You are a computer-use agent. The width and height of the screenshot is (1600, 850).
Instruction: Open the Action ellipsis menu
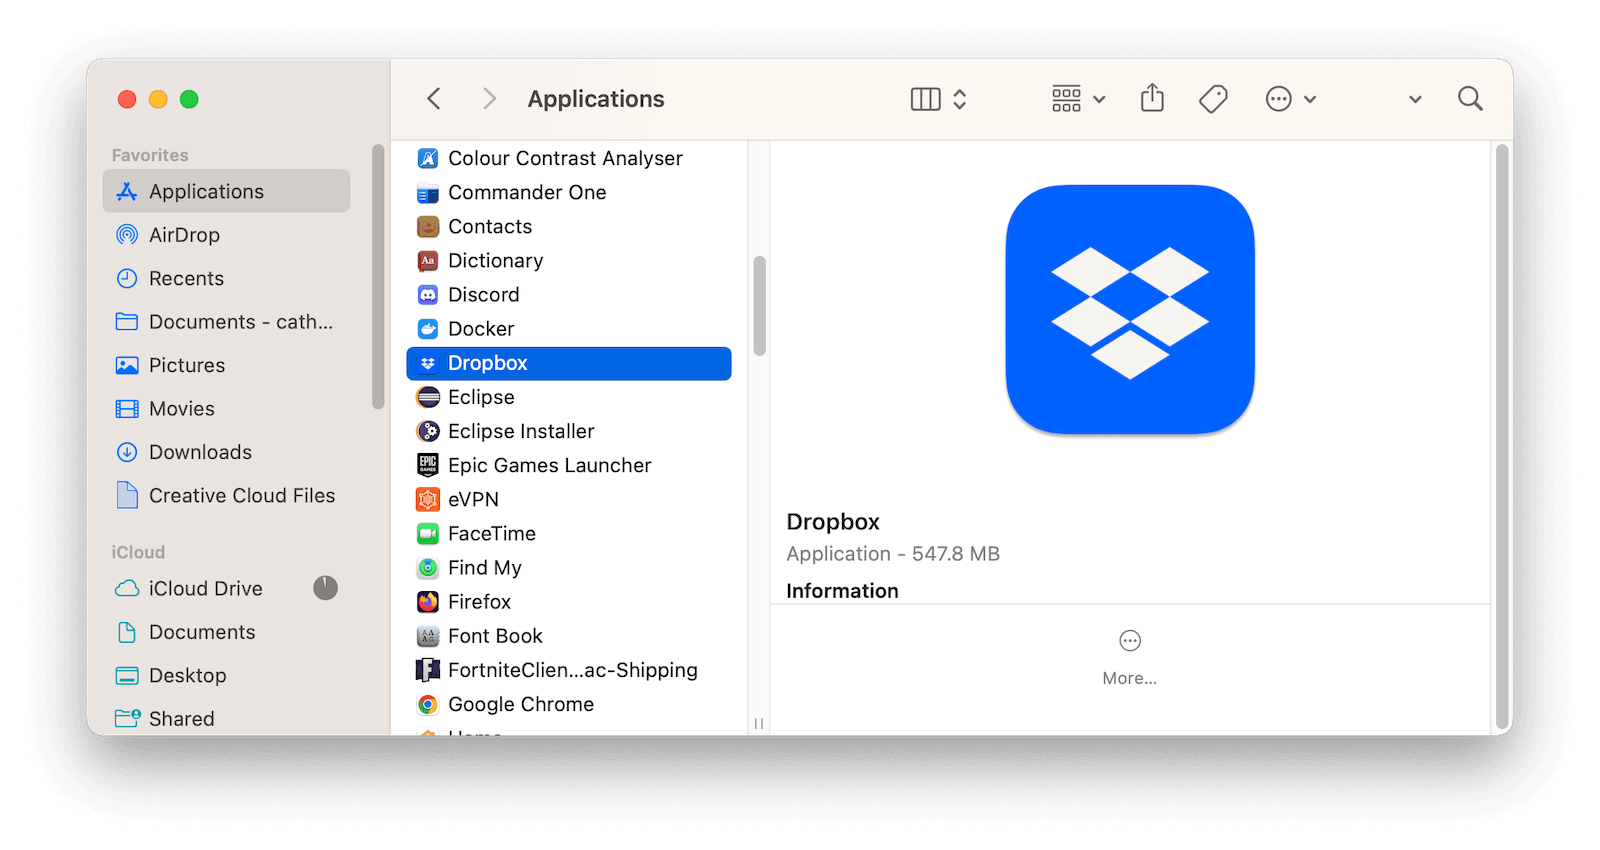coord(1291,99)
